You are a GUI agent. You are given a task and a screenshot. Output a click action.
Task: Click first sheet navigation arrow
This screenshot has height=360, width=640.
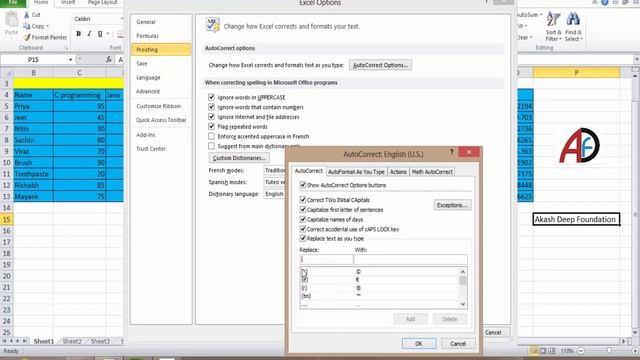tap(4, 341)
